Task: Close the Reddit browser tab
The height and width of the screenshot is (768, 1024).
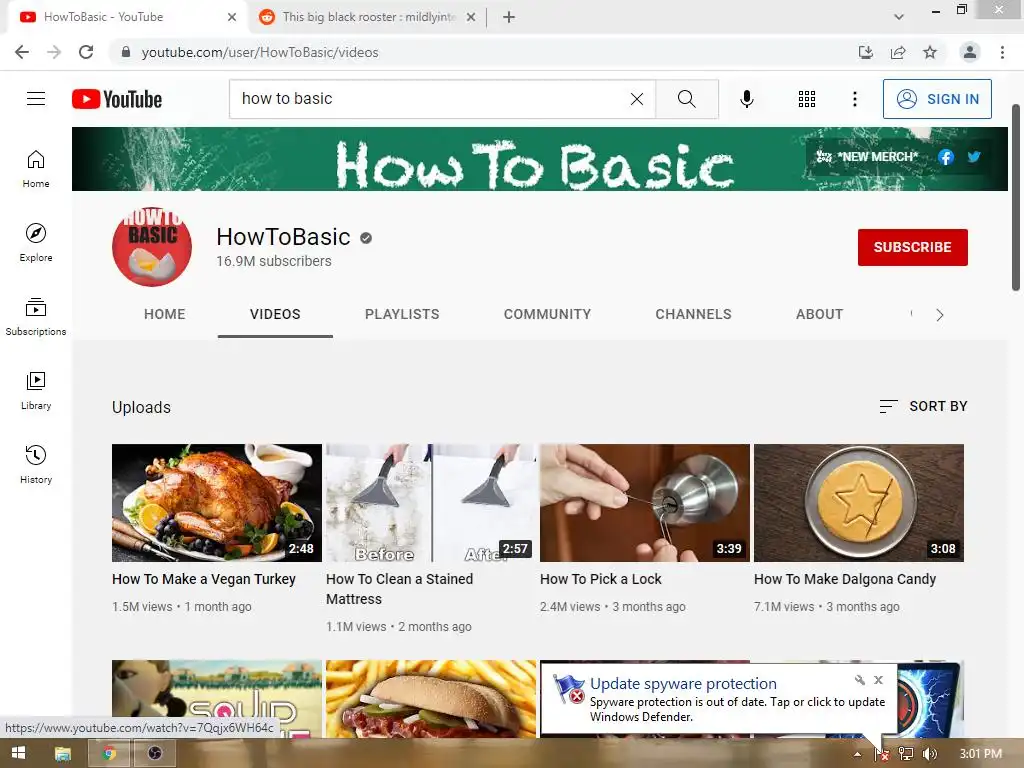Action: click(x=471, y=17)
